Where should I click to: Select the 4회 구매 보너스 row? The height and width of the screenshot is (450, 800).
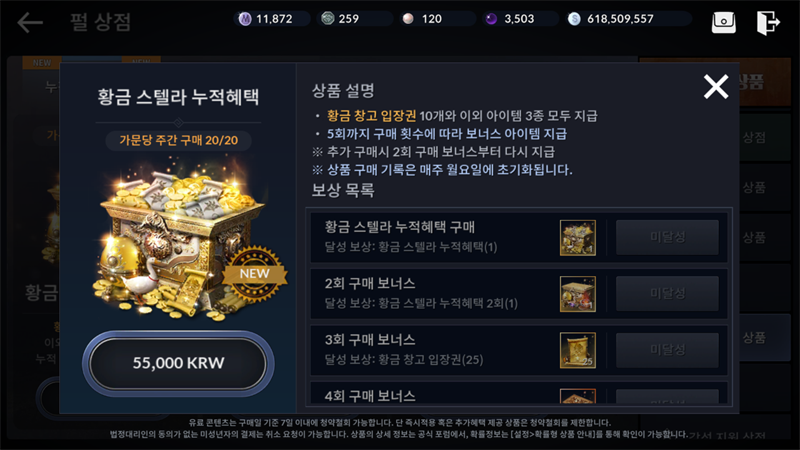tap(519, 393)
